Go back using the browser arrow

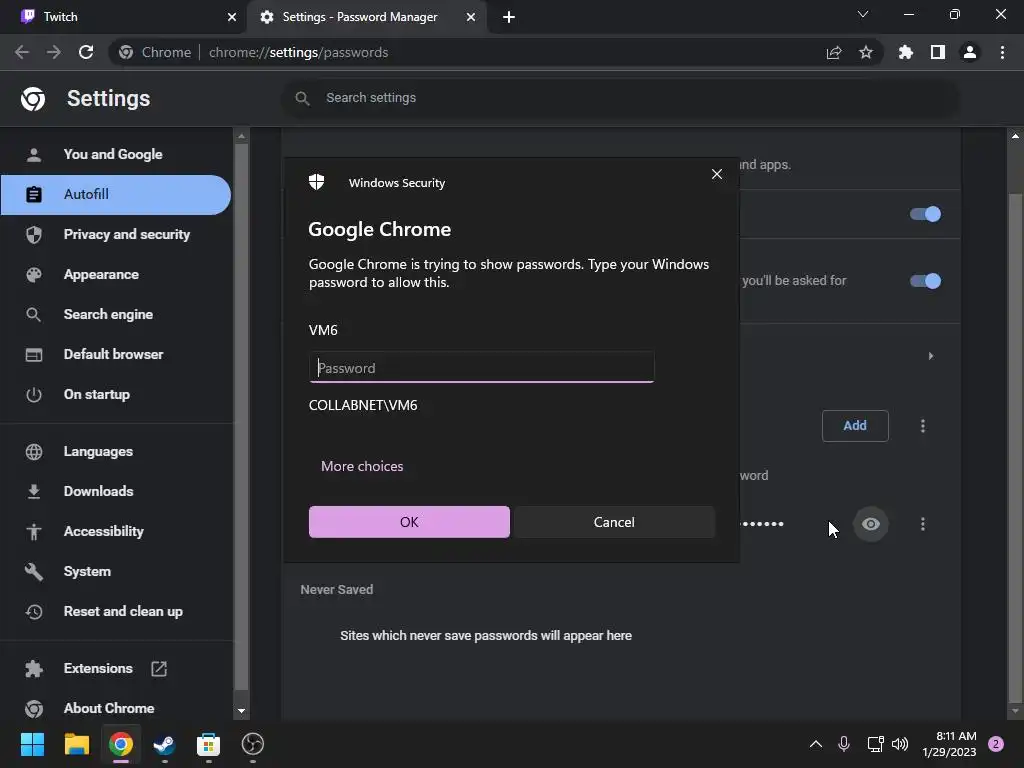pos(22,52)
